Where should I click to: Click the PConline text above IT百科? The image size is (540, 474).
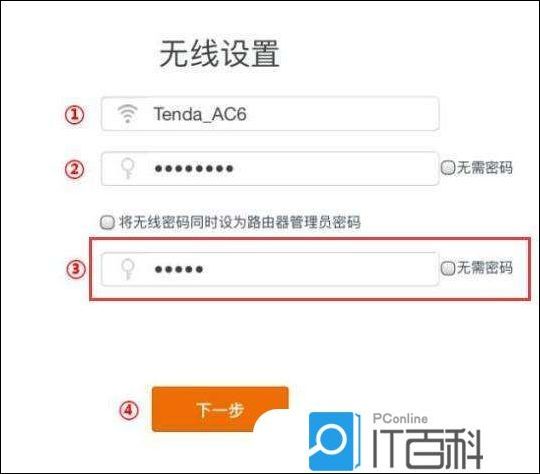pyautogui.click(x=400, y=419)
